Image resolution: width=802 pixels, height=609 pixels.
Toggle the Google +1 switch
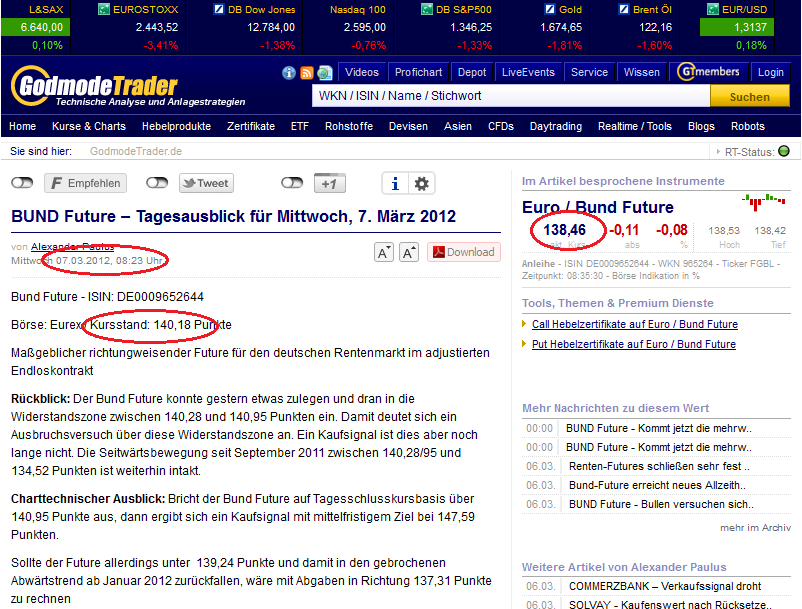[292, 183]
